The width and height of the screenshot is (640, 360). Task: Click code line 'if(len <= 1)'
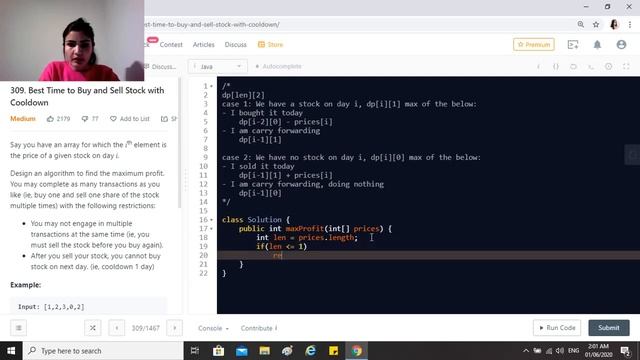tap(281, 247)
